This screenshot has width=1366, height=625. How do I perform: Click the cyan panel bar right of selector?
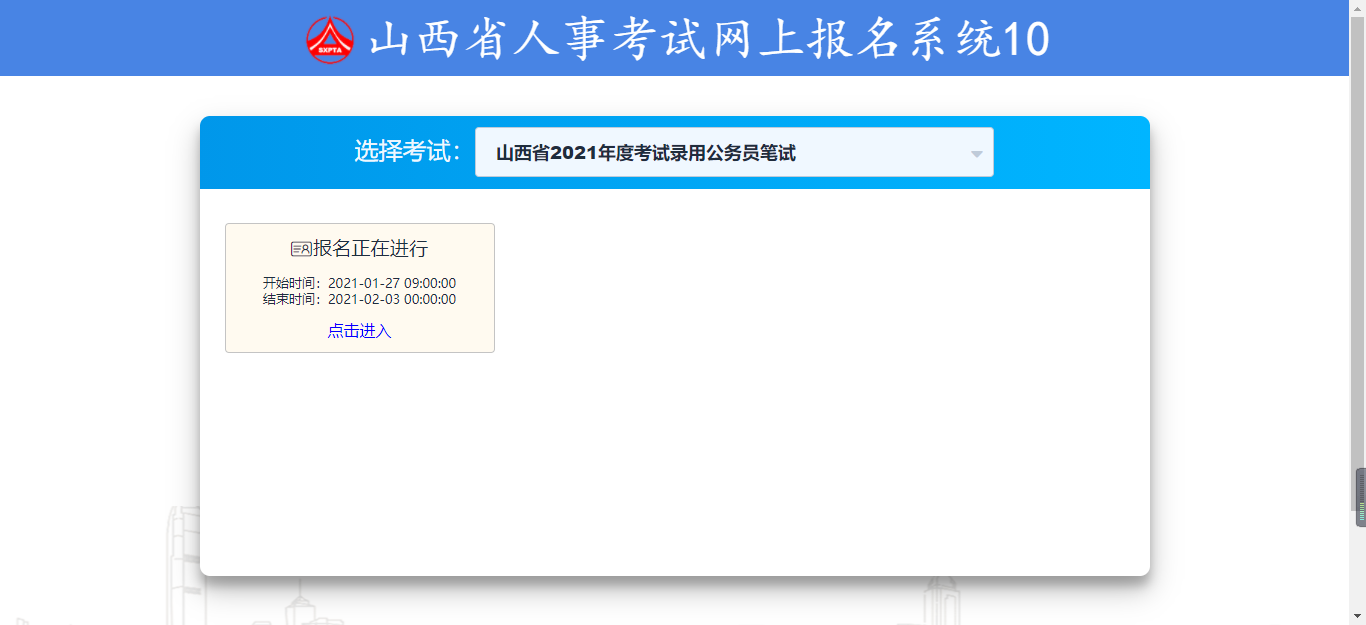1070,153
